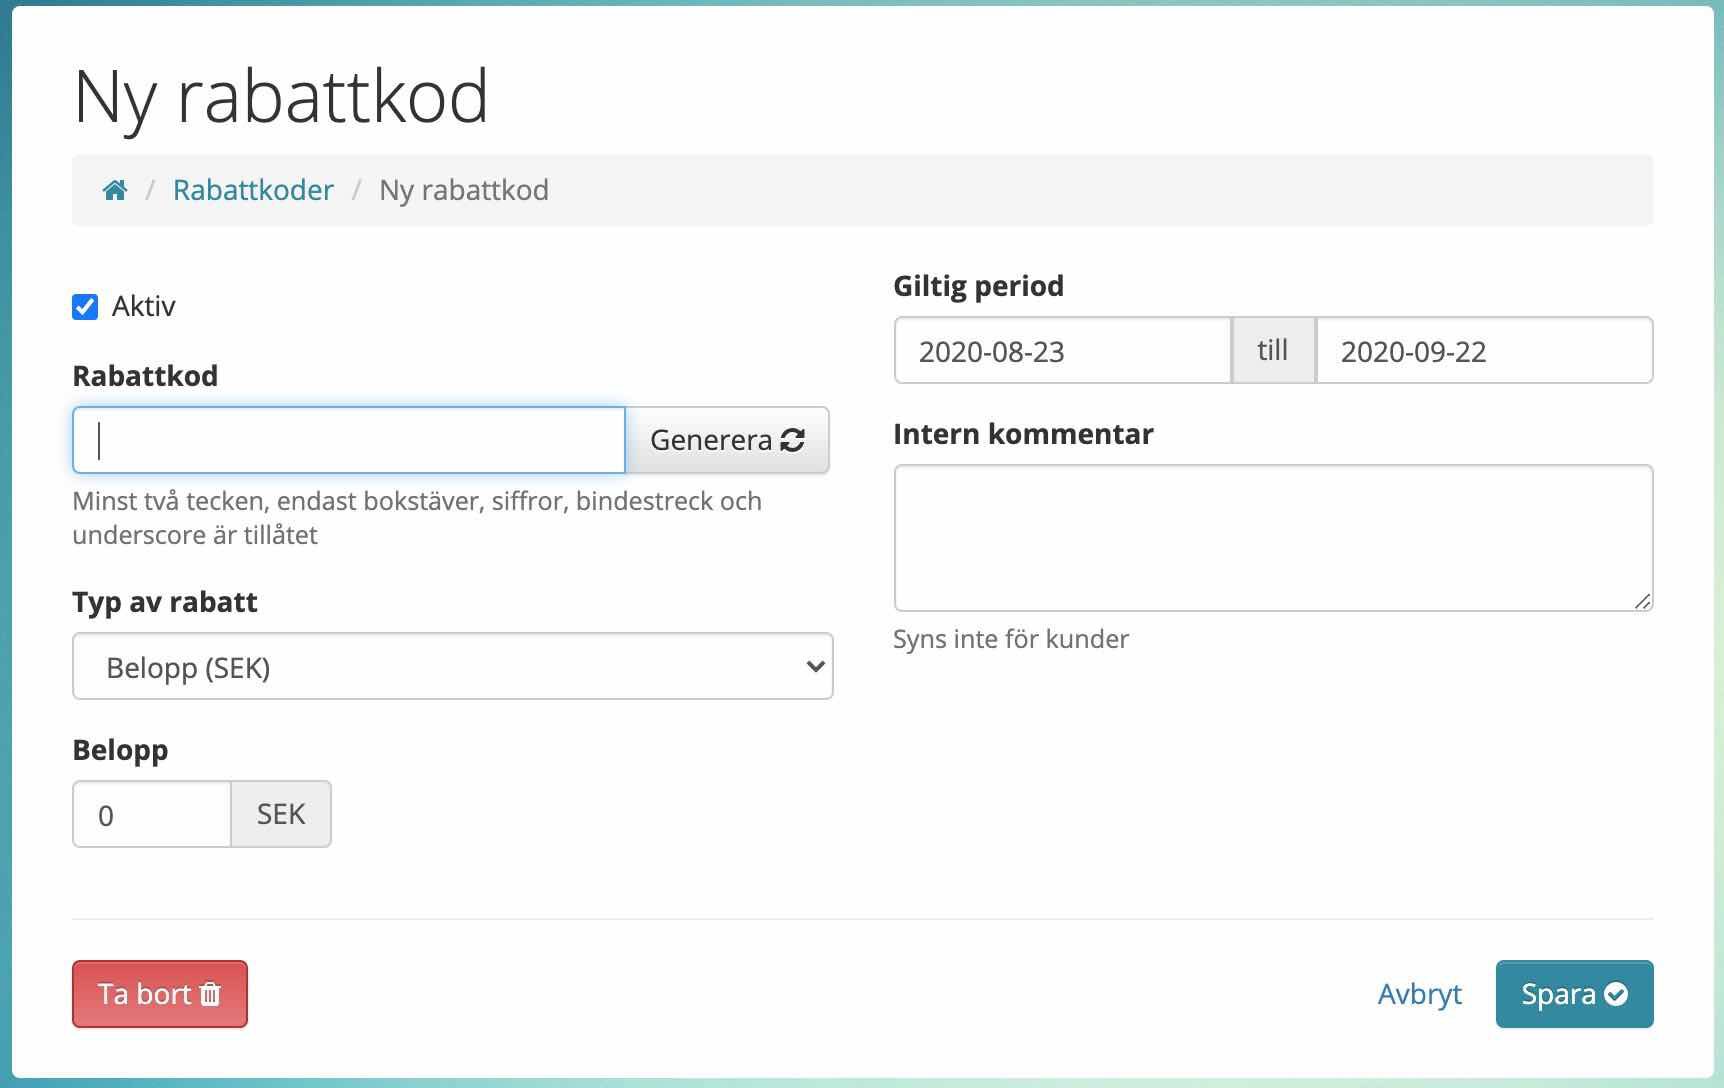The height and width of the screenshot is (1088, 1724).
Task: Uncheck the Aktiv checkbox
Action: 85,307
